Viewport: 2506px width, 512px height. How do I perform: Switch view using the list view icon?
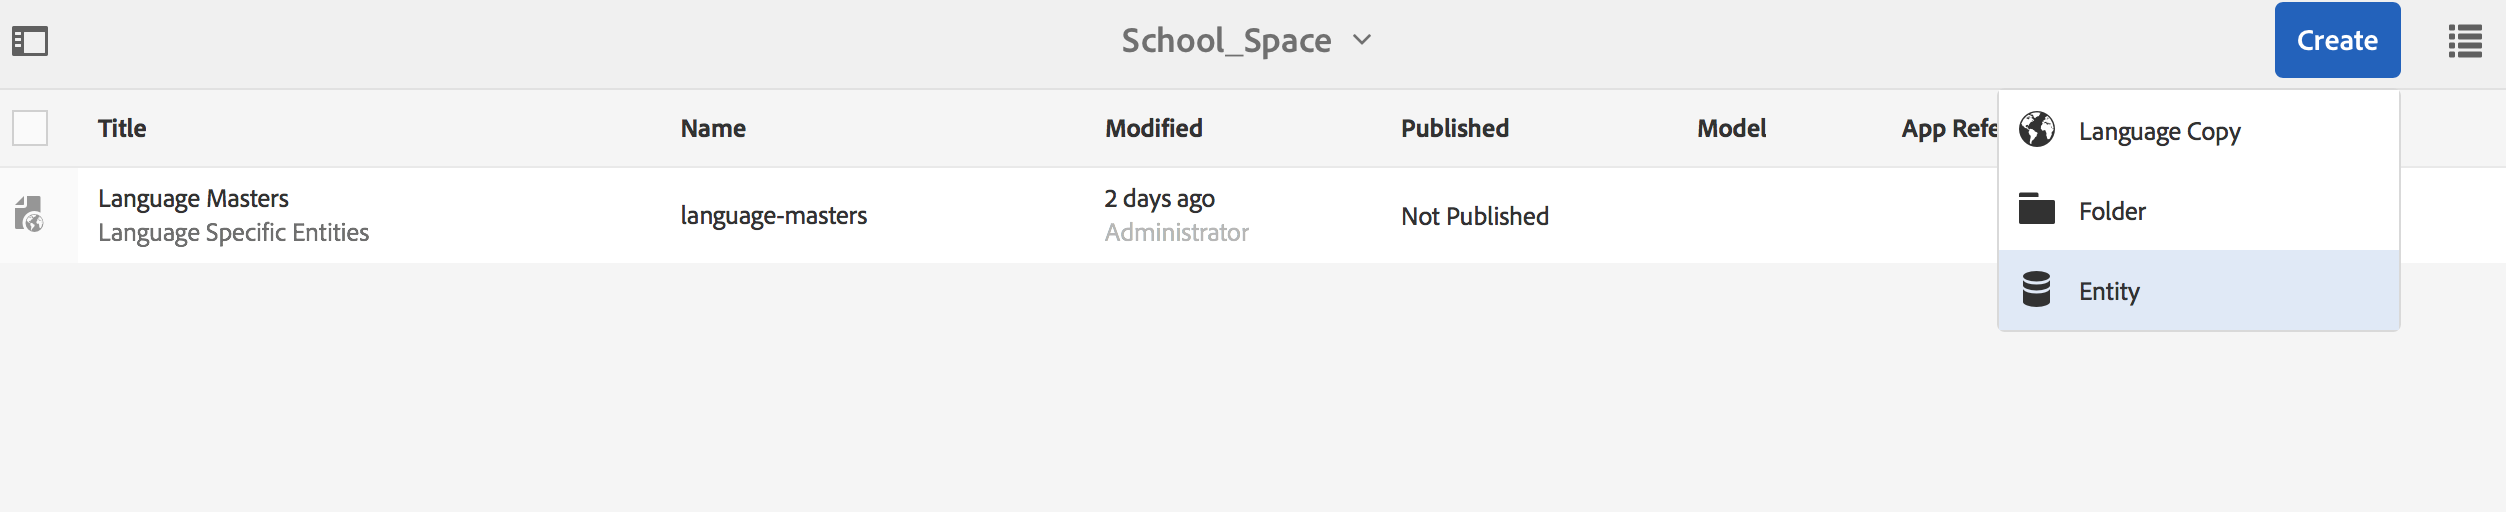[2464, 41]
